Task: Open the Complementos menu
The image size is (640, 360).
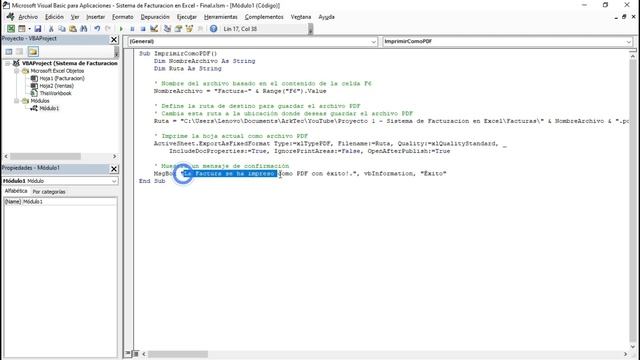Action: coord(264,17)
